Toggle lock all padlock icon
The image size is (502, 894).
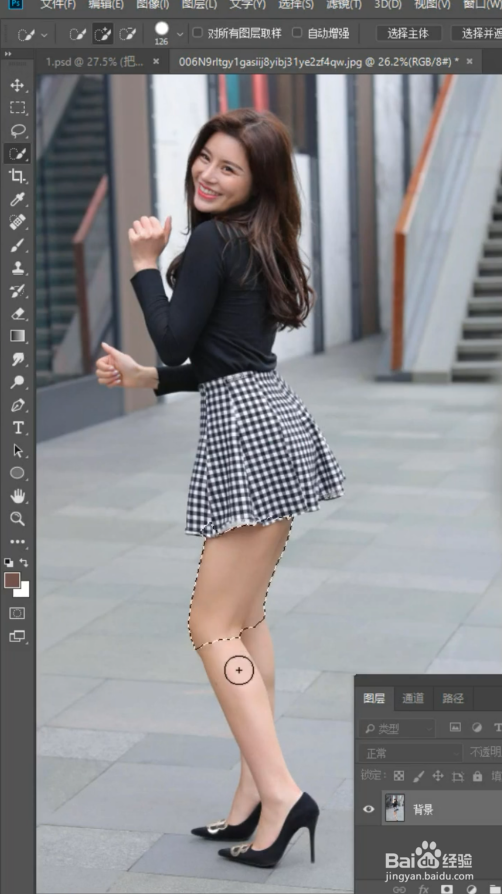pyautogui.click(x=477, y=775)
